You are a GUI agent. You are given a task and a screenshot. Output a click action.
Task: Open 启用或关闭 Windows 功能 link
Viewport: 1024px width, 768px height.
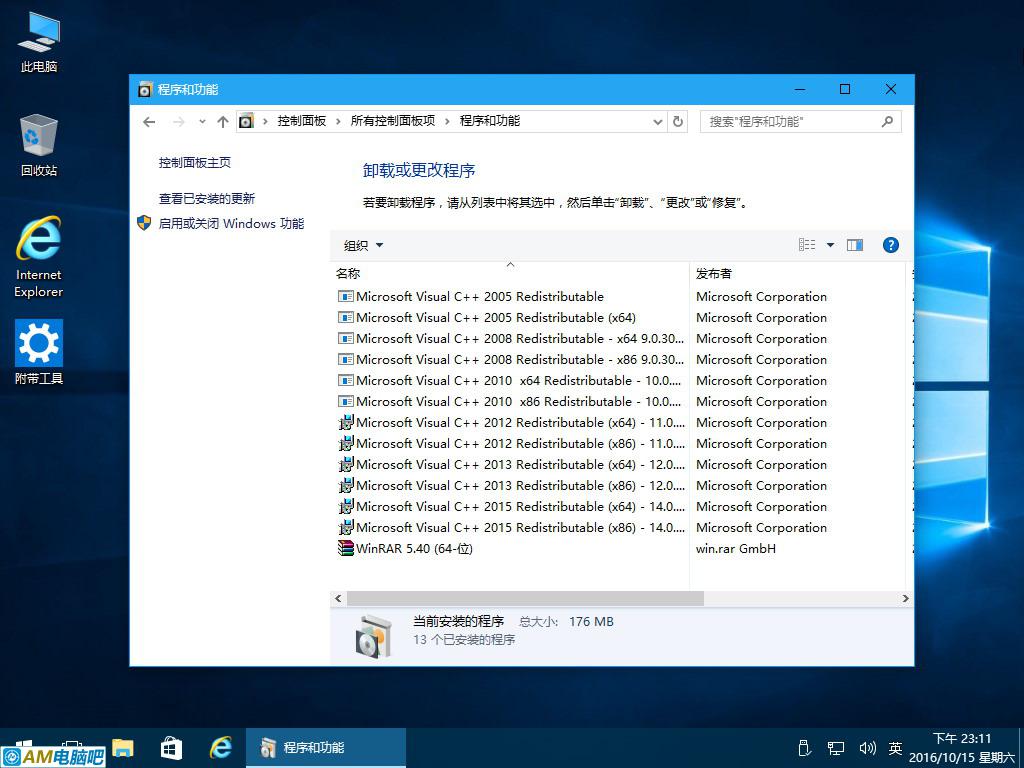[x=231, y=223]
